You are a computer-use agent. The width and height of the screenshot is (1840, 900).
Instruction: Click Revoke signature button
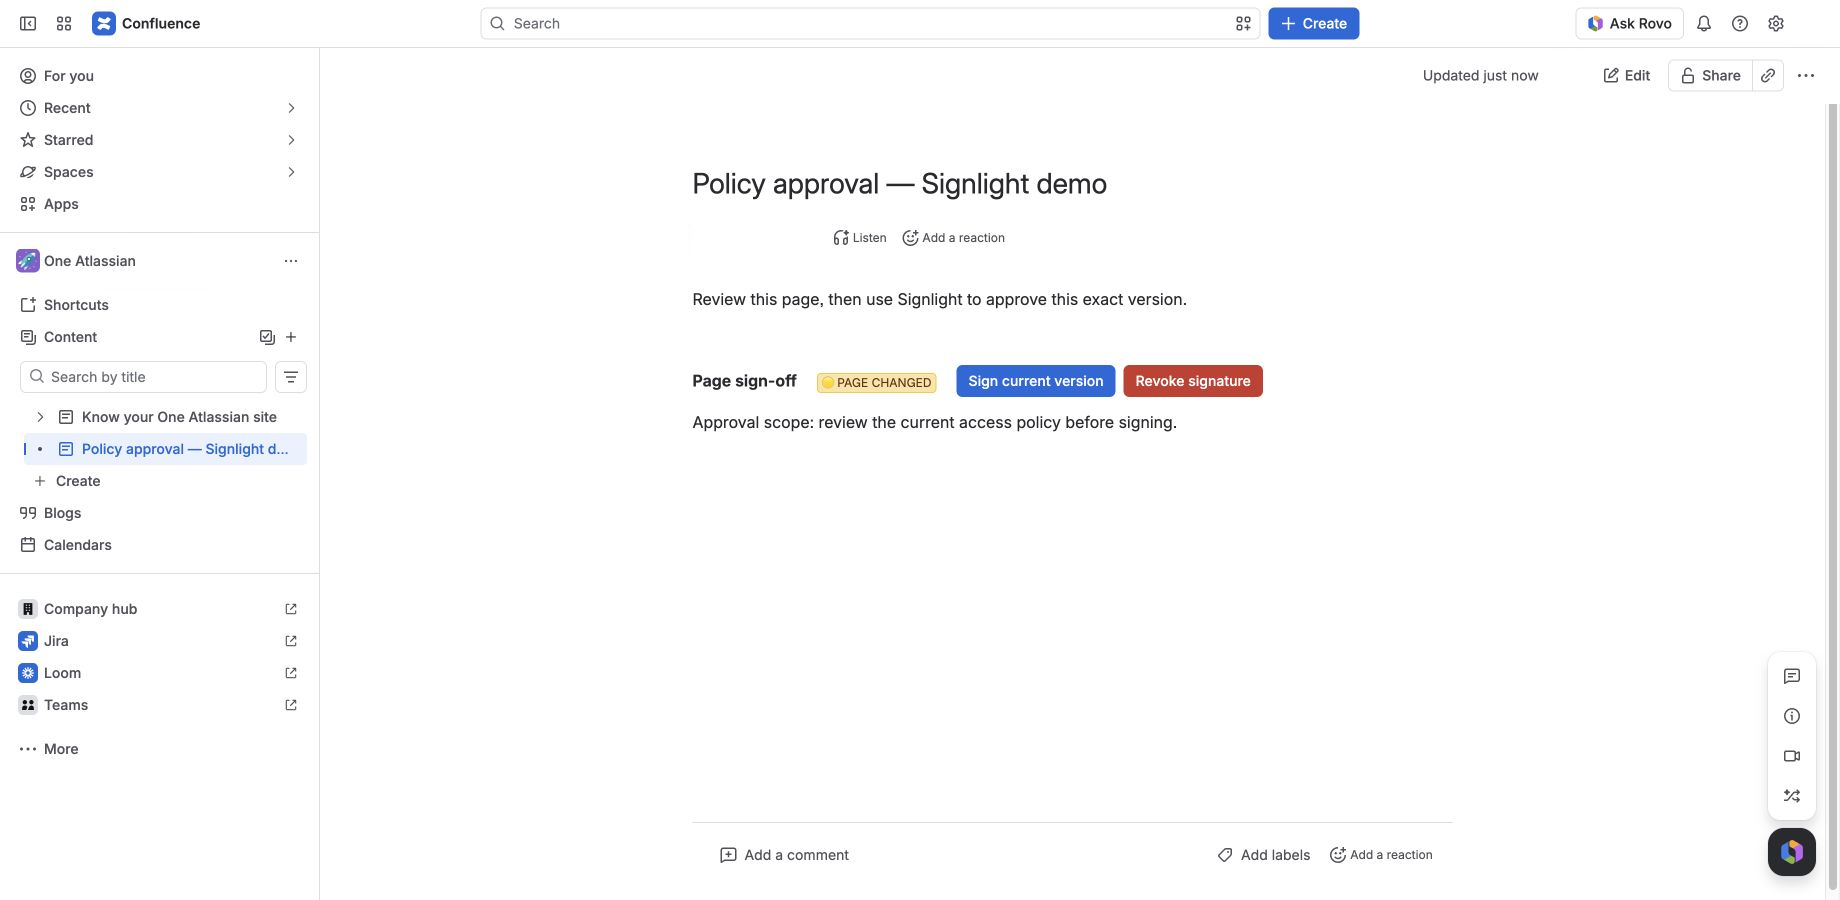(1193, 381)
